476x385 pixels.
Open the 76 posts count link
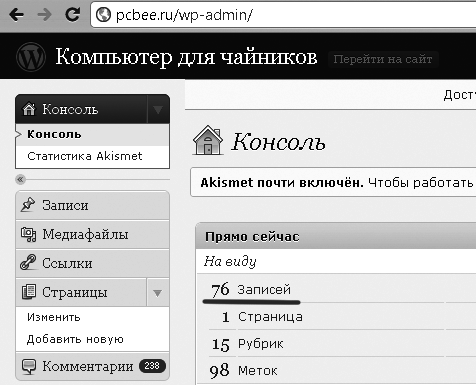[220, 289]
